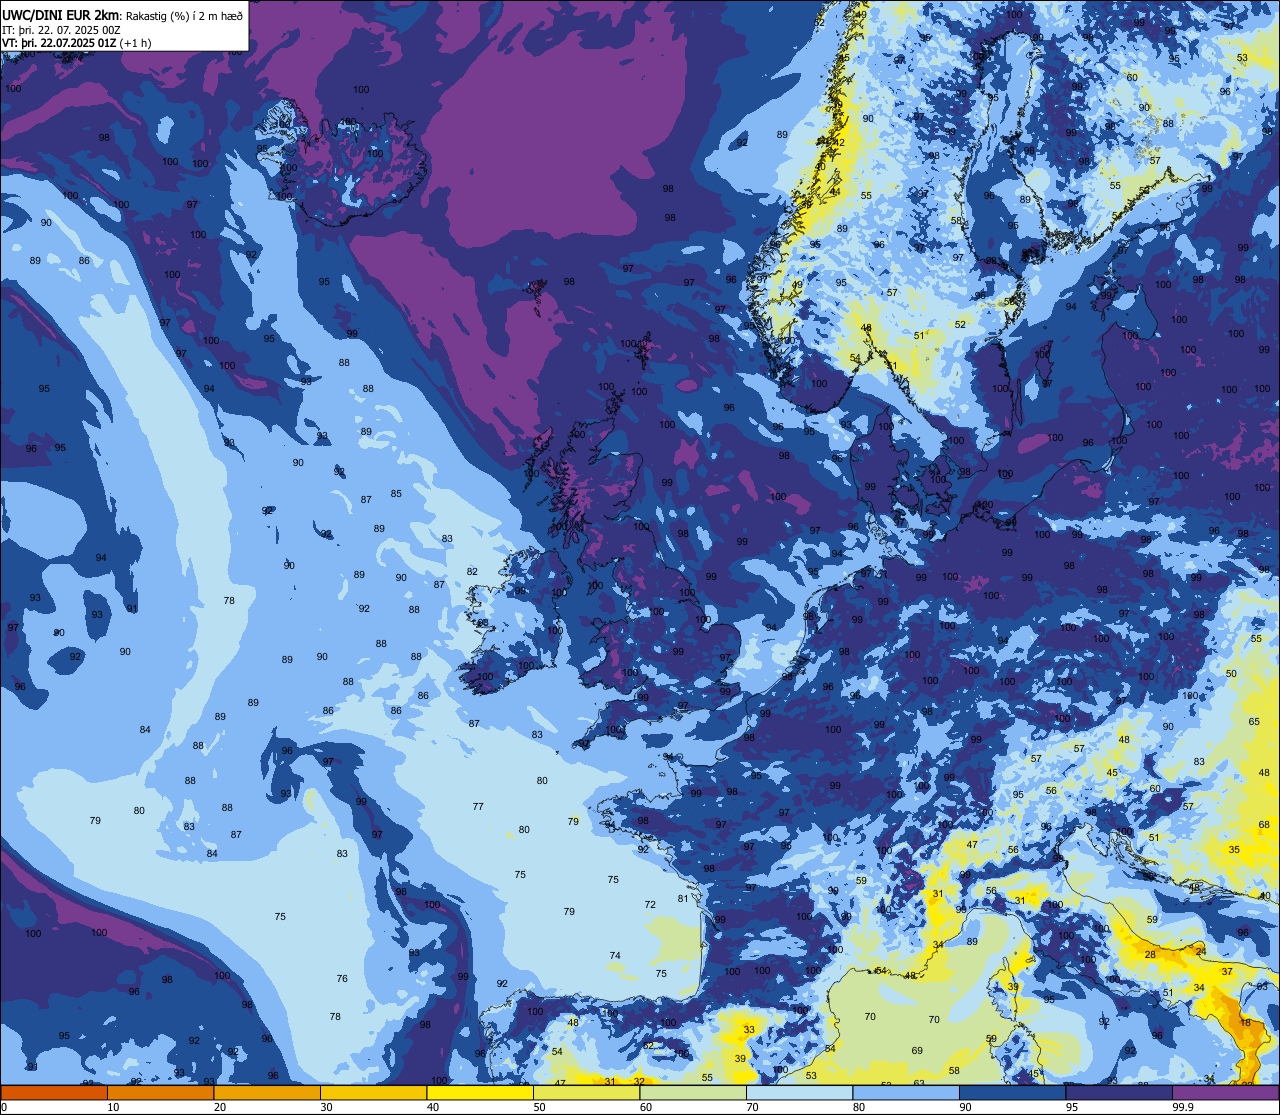1280x1115 pixels.
Task: Click the '(+1 h)' forecast offset text
Action: tap(135, 43)
